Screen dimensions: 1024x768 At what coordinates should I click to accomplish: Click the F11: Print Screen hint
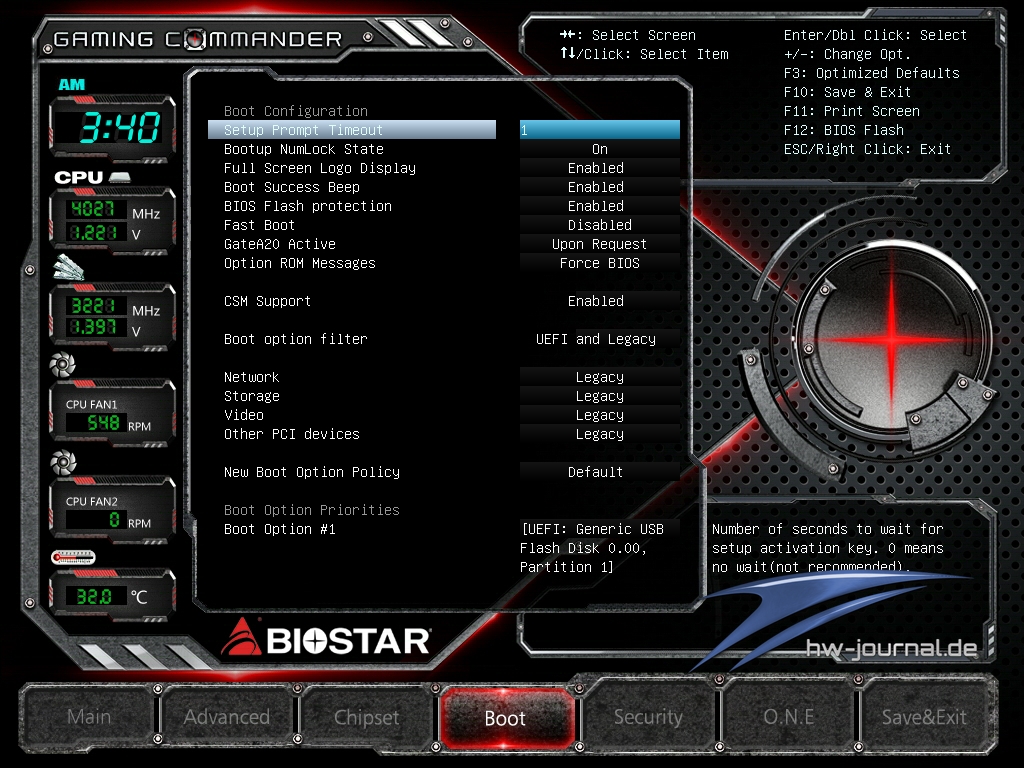(x=852, y=110)
